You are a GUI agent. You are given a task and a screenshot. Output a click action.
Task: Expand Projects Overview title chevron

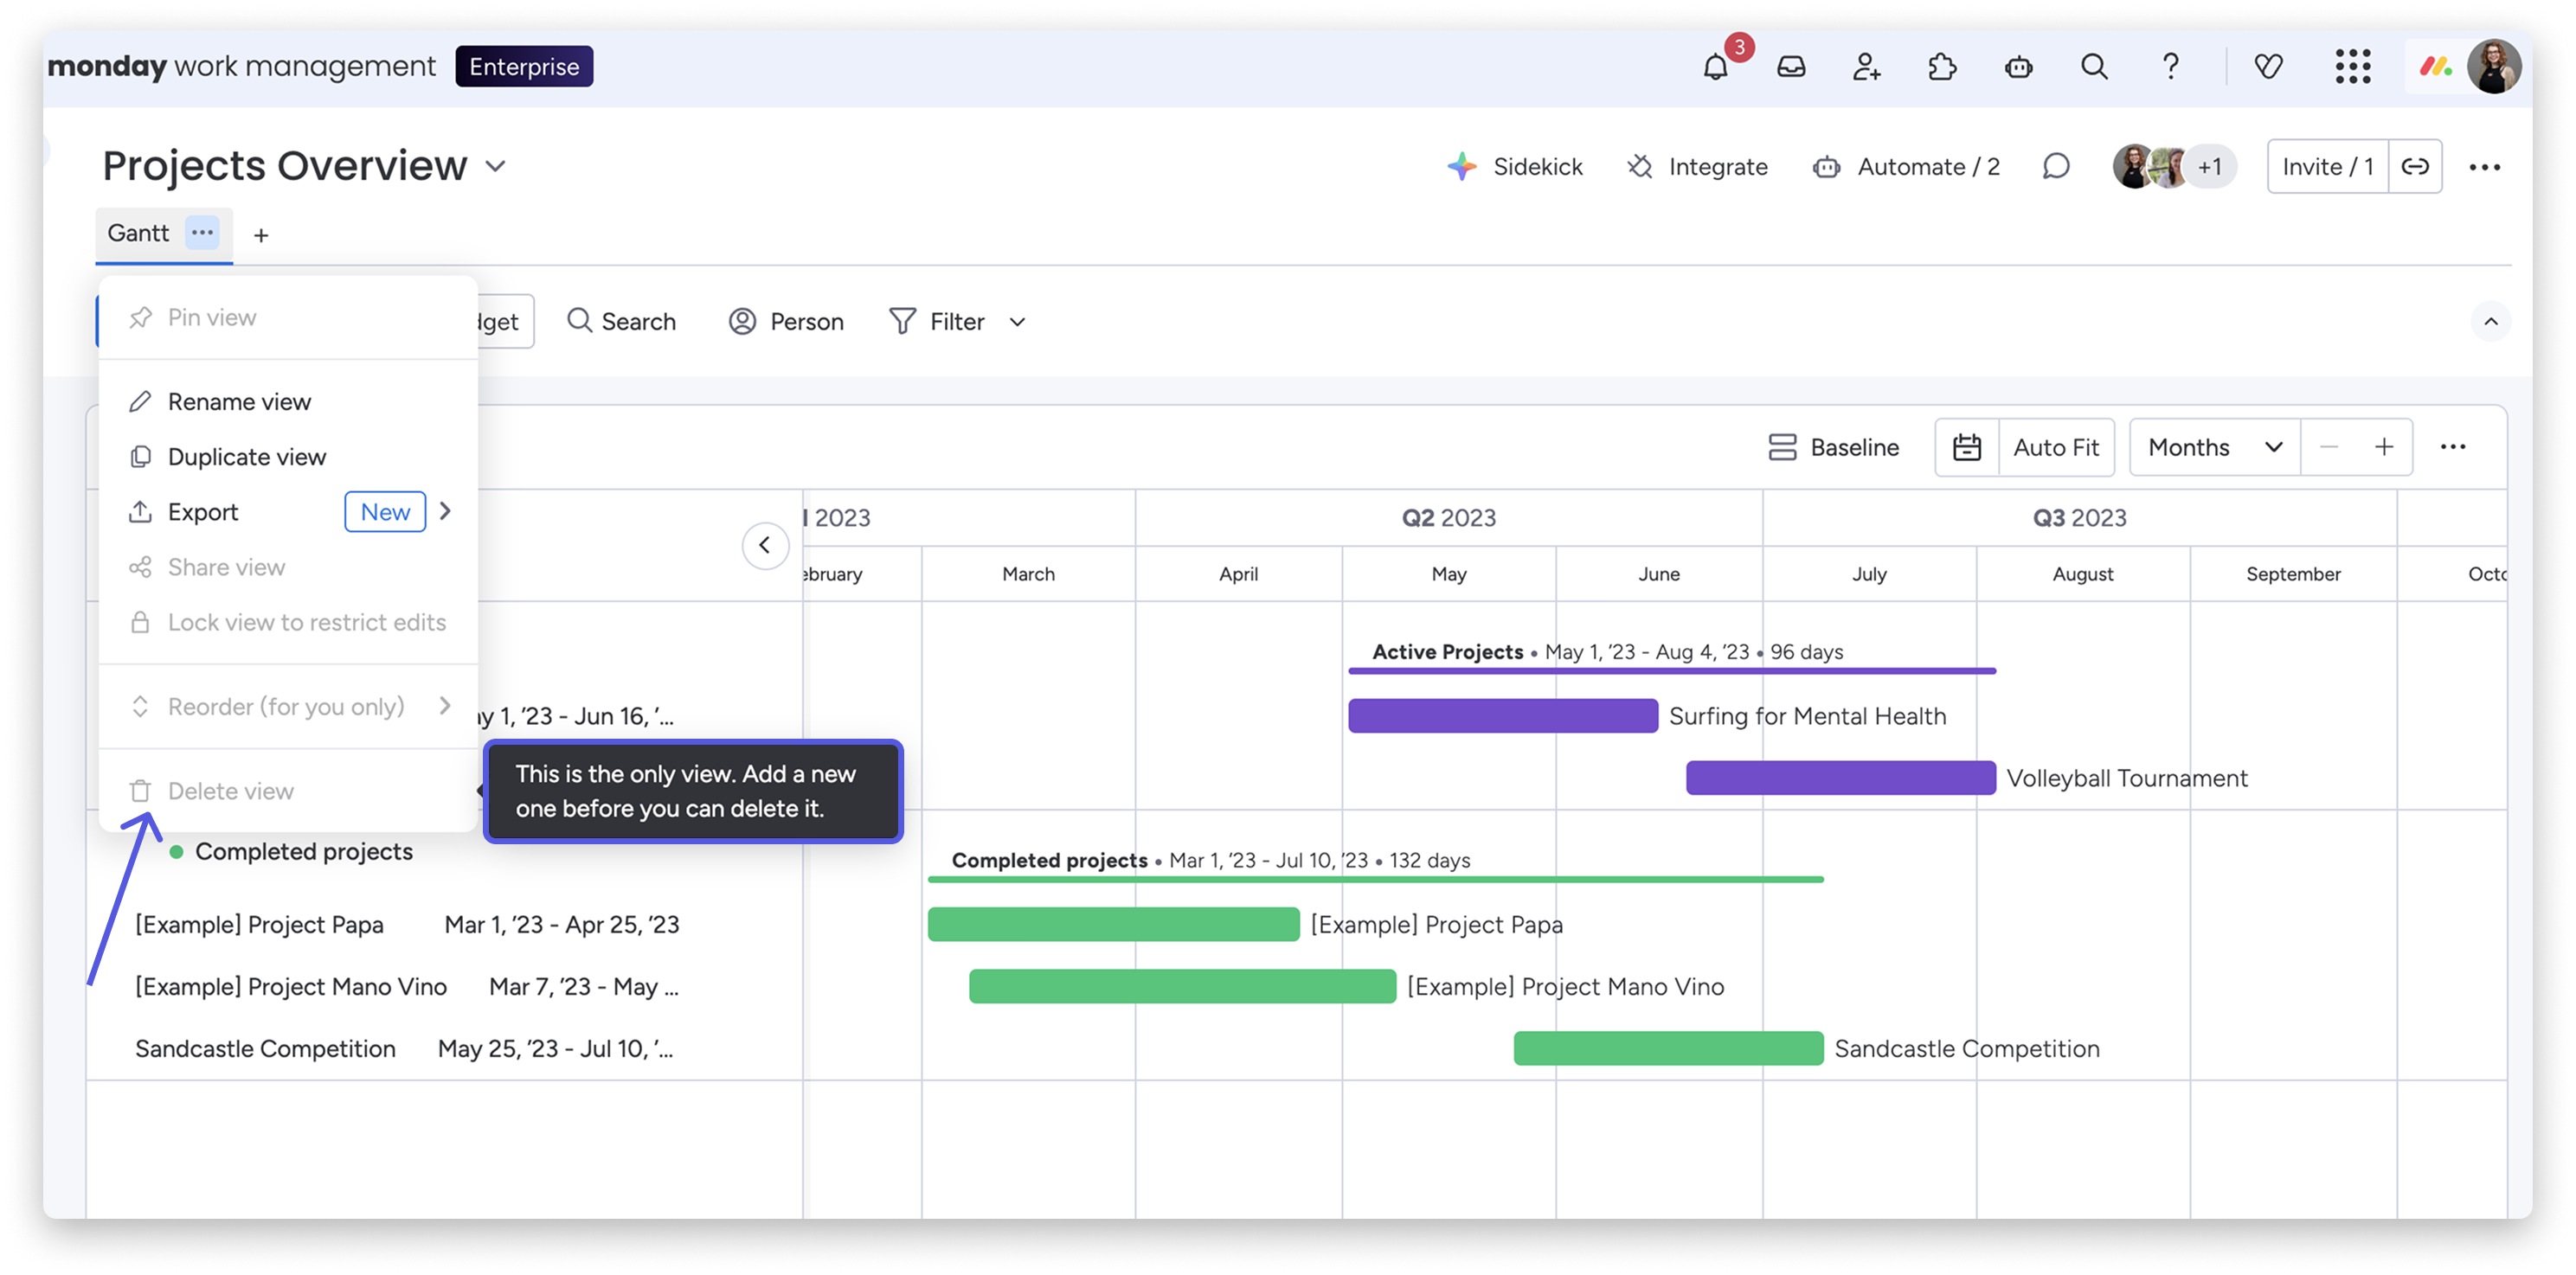tap(496, 166)
